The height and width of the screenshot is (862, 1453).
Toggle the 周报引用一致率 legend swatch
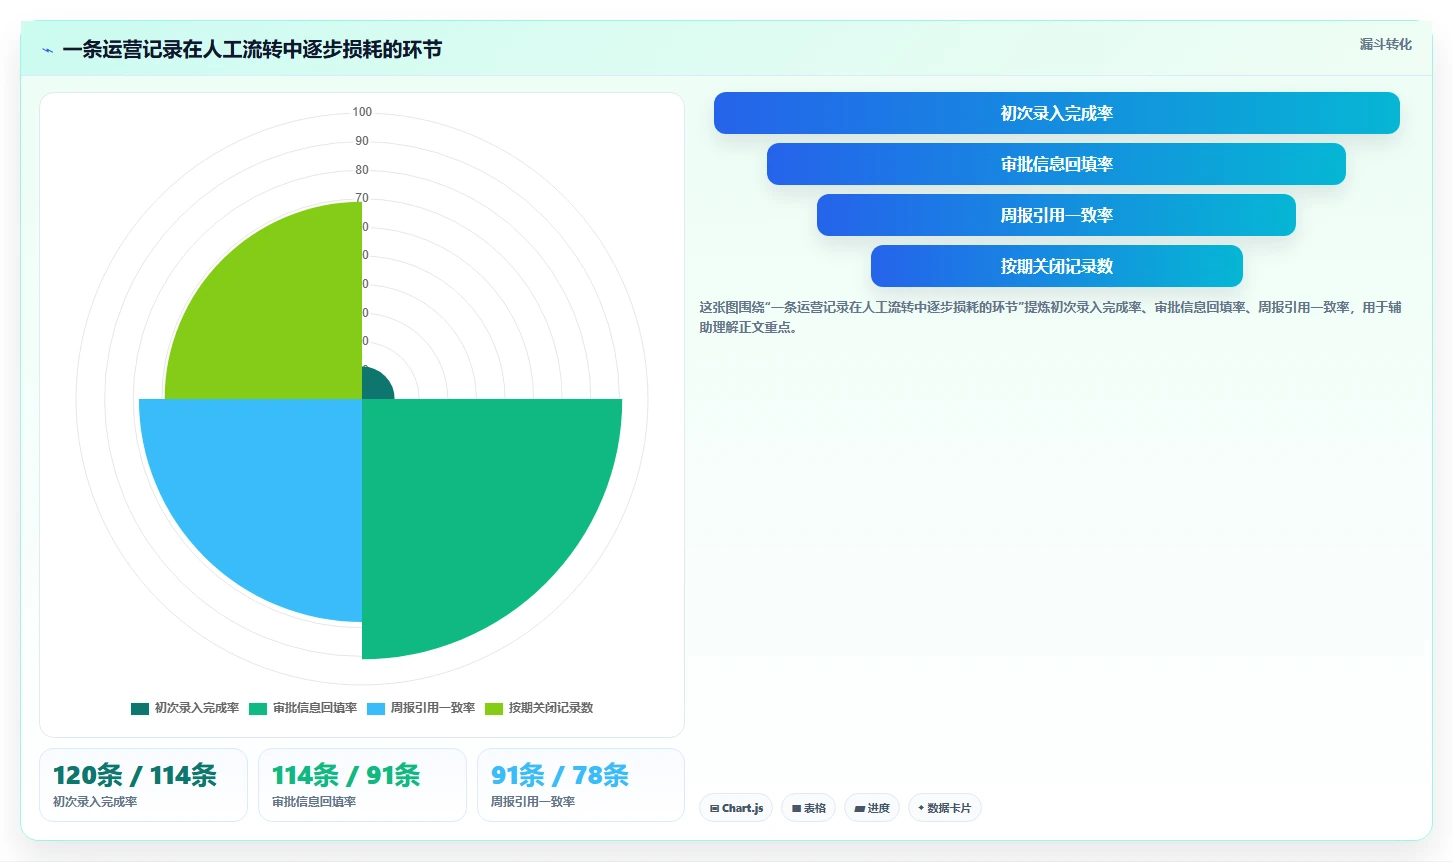point(376,708)
